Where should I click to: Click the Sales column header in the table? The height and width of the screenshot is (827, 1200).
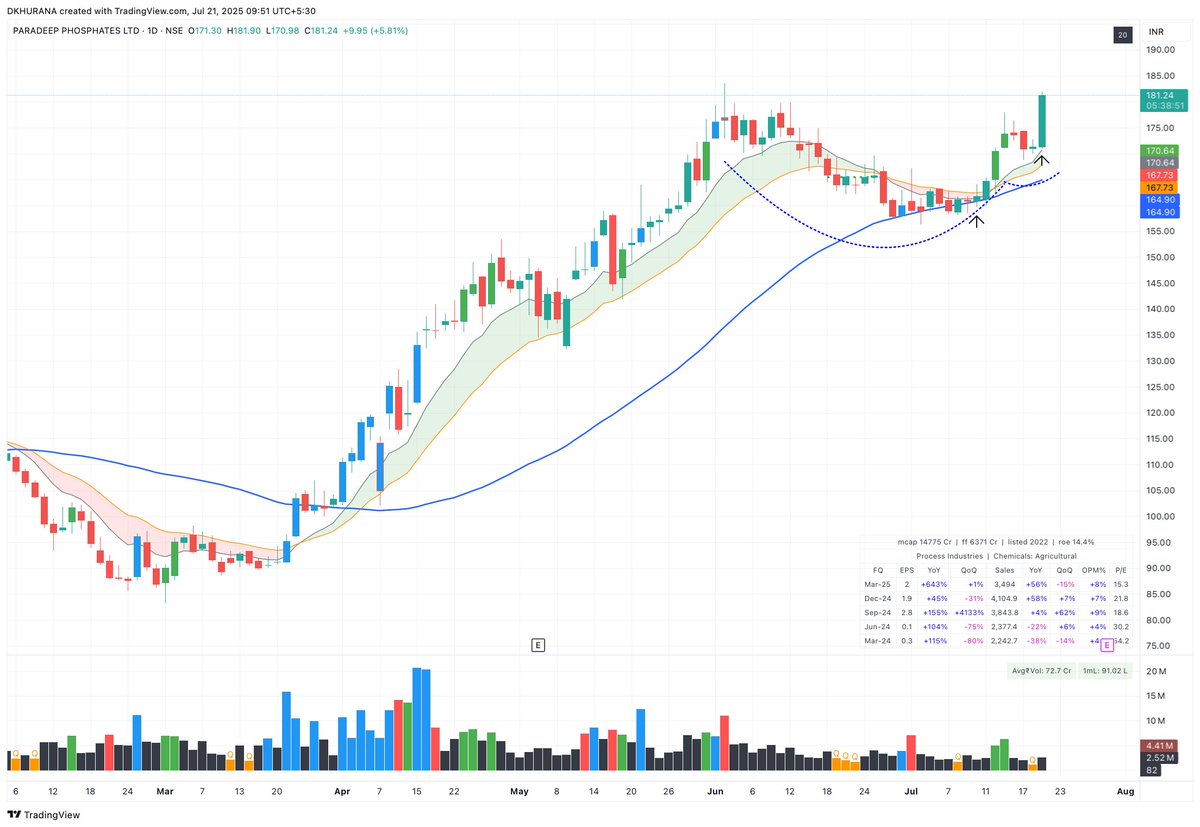(x=1004, y=570)
